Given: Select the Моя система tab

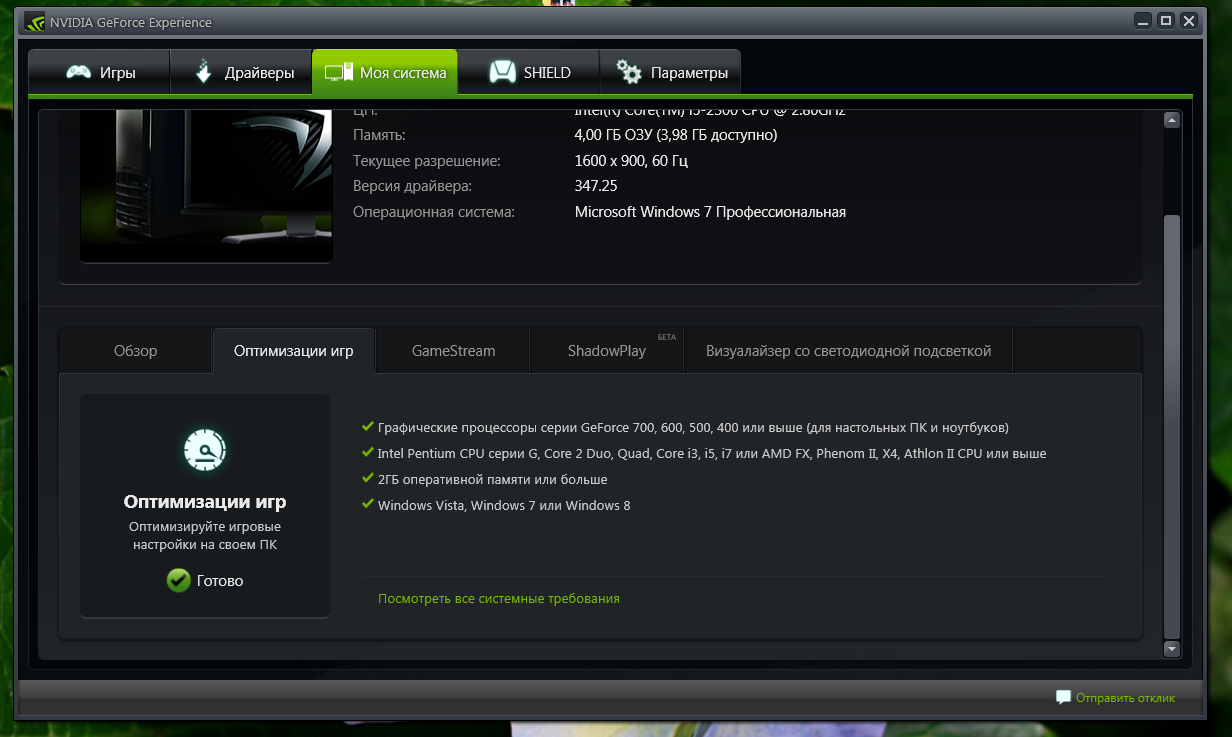Looking at the screenshot, I should (x=385, y=72).
